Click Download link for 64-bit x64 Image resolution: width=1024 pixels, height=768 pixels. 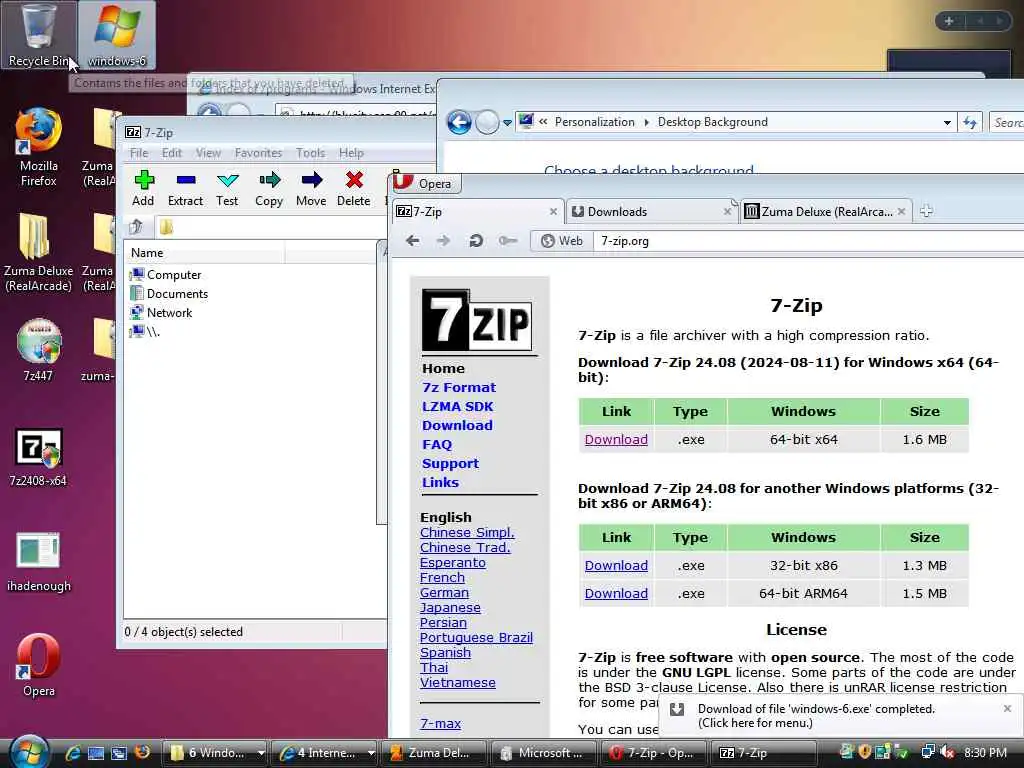(x=616, y=440)
